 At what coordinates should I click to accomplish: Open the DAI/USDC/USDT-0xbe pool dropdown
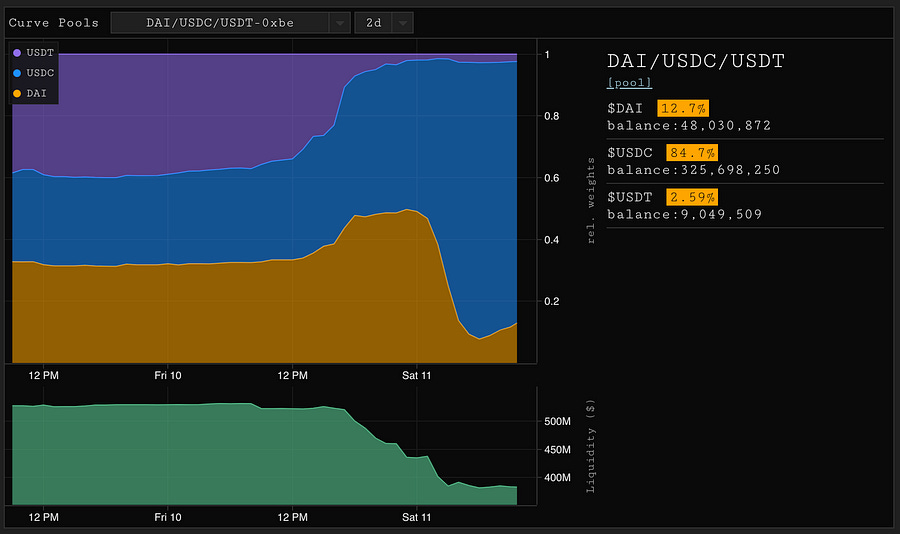(230, 23)
